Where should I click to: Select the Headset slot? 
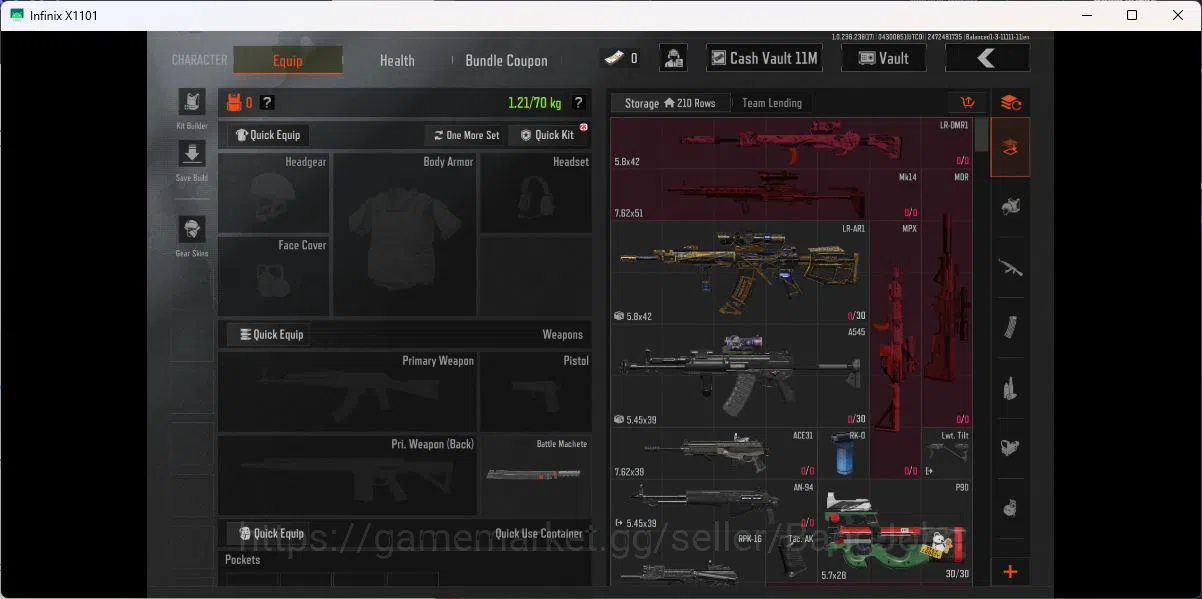pos(535,193)
